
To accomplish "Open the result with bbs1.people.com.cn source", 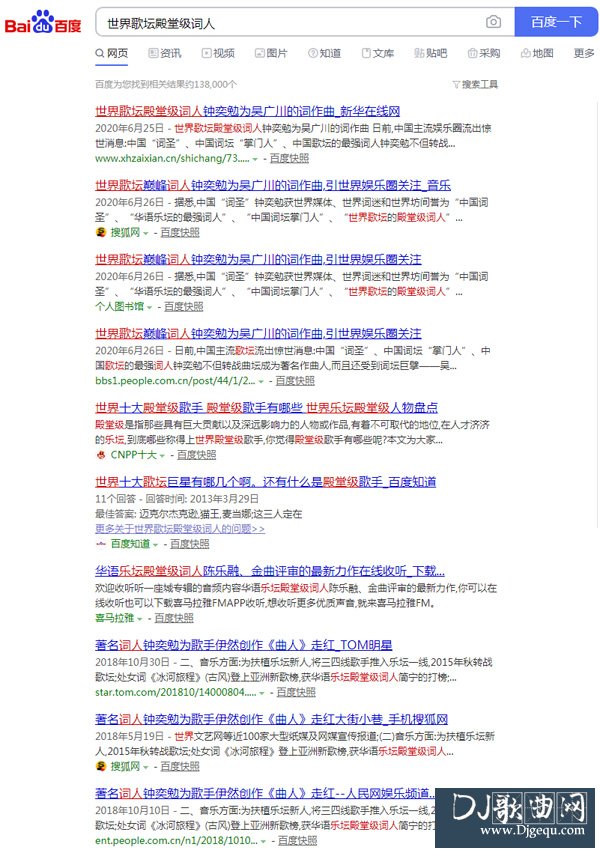I will click(x=258, y=333).
